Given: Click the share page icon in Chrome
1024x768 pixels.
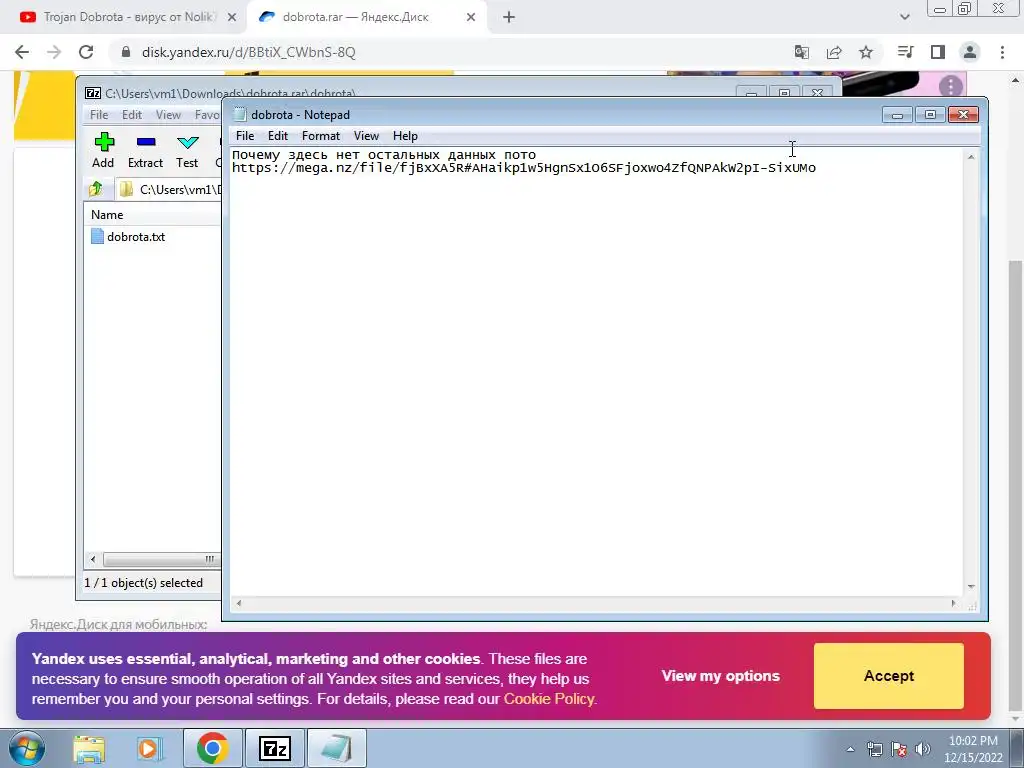Looking at the screenshot, I should click(834, 52).
